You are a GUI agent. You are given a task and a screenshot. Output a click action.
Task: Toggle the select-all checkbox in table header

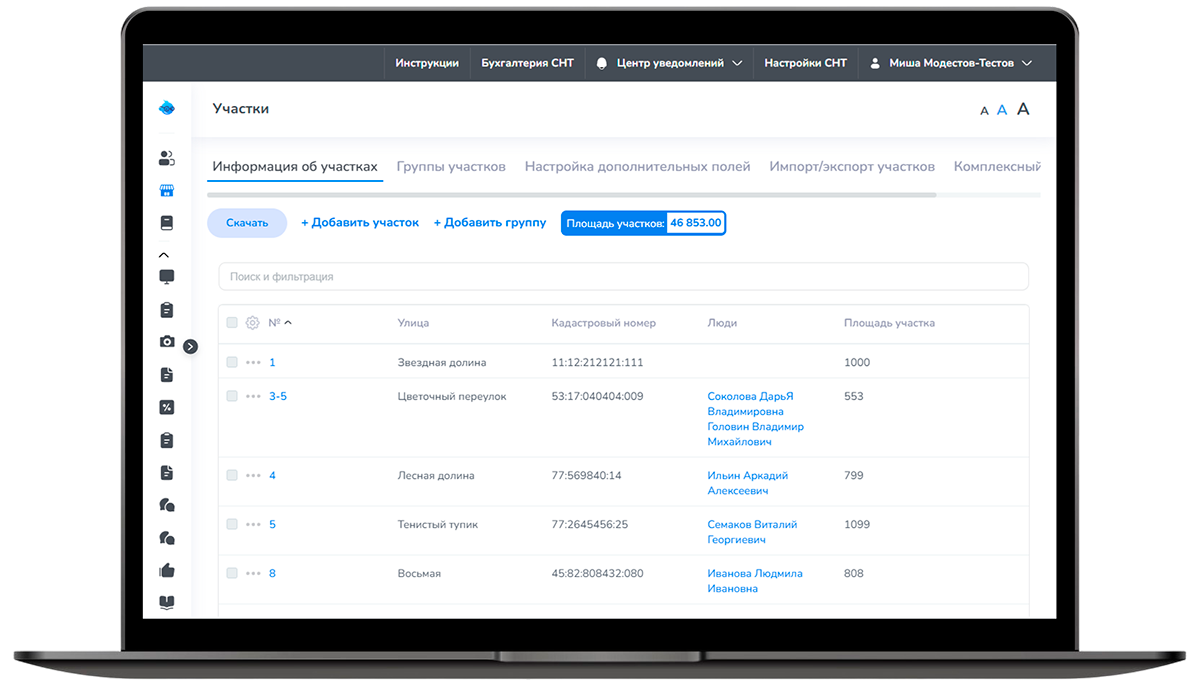(232, 323)
